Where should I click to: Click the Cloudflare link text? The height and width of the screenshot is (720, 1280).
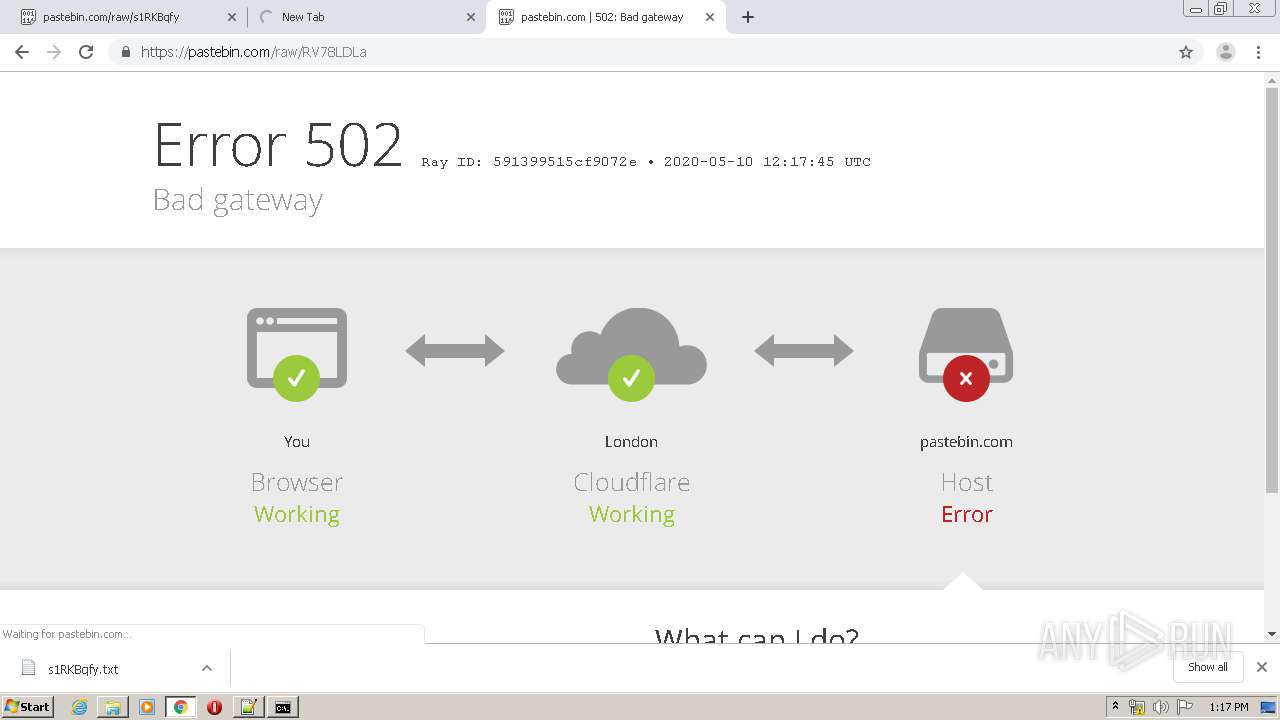(x=631, y=482)
